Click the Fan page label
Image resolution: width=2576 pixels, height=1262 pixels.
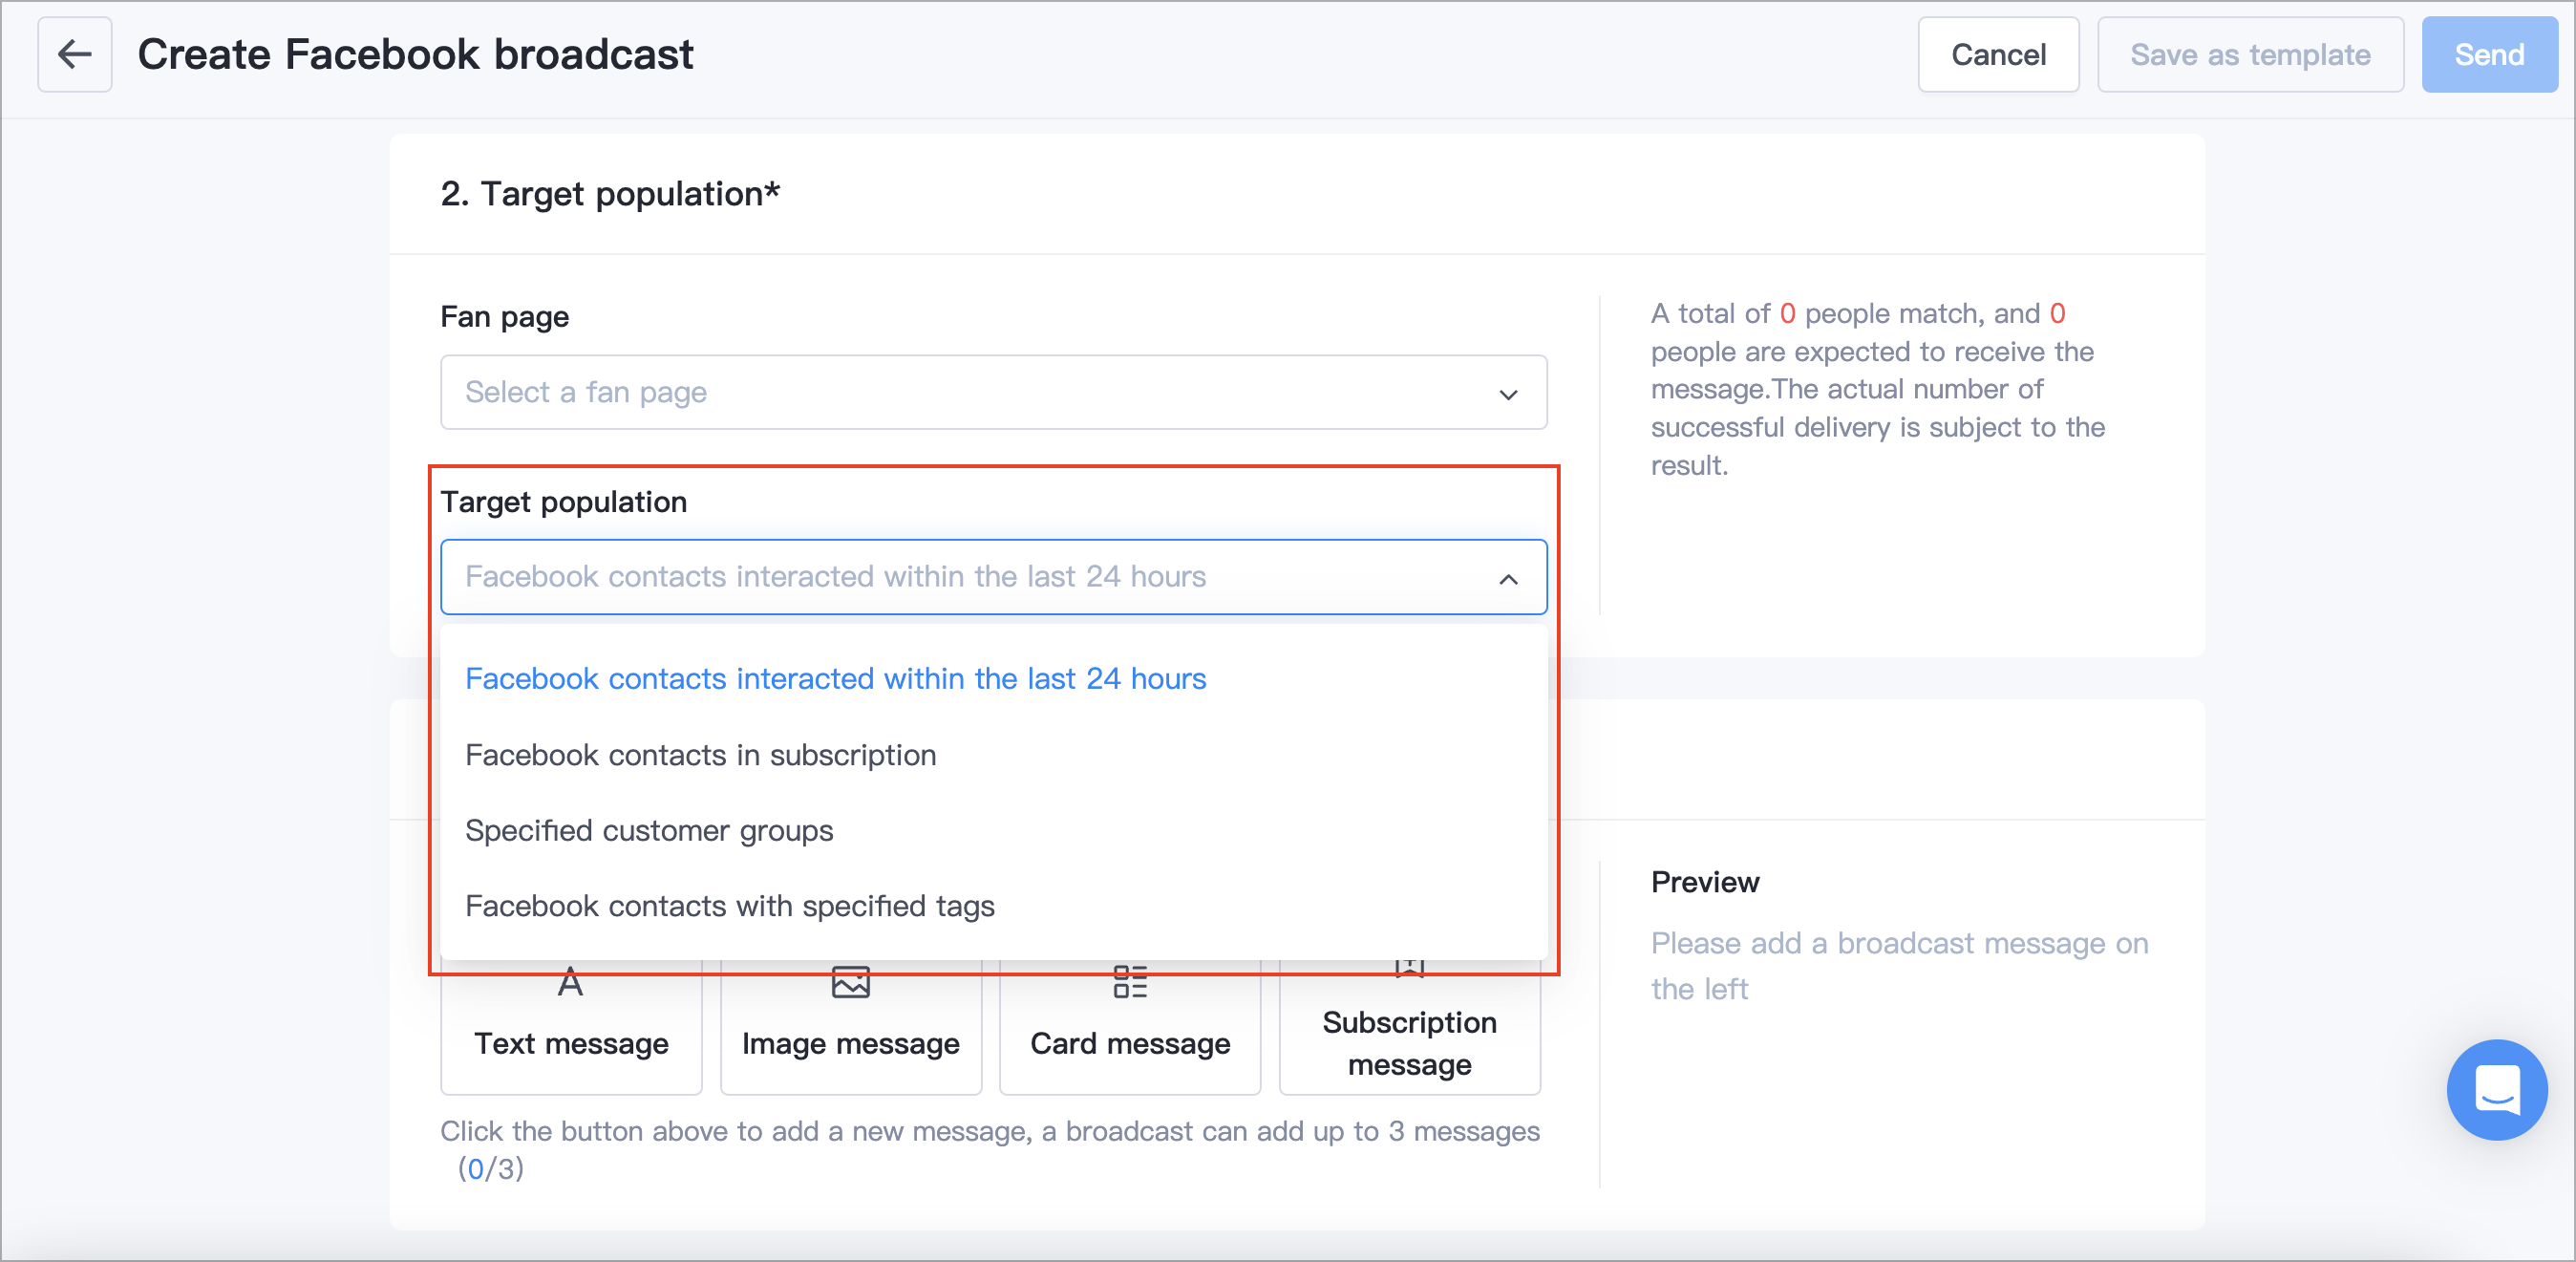click(504, 317)
